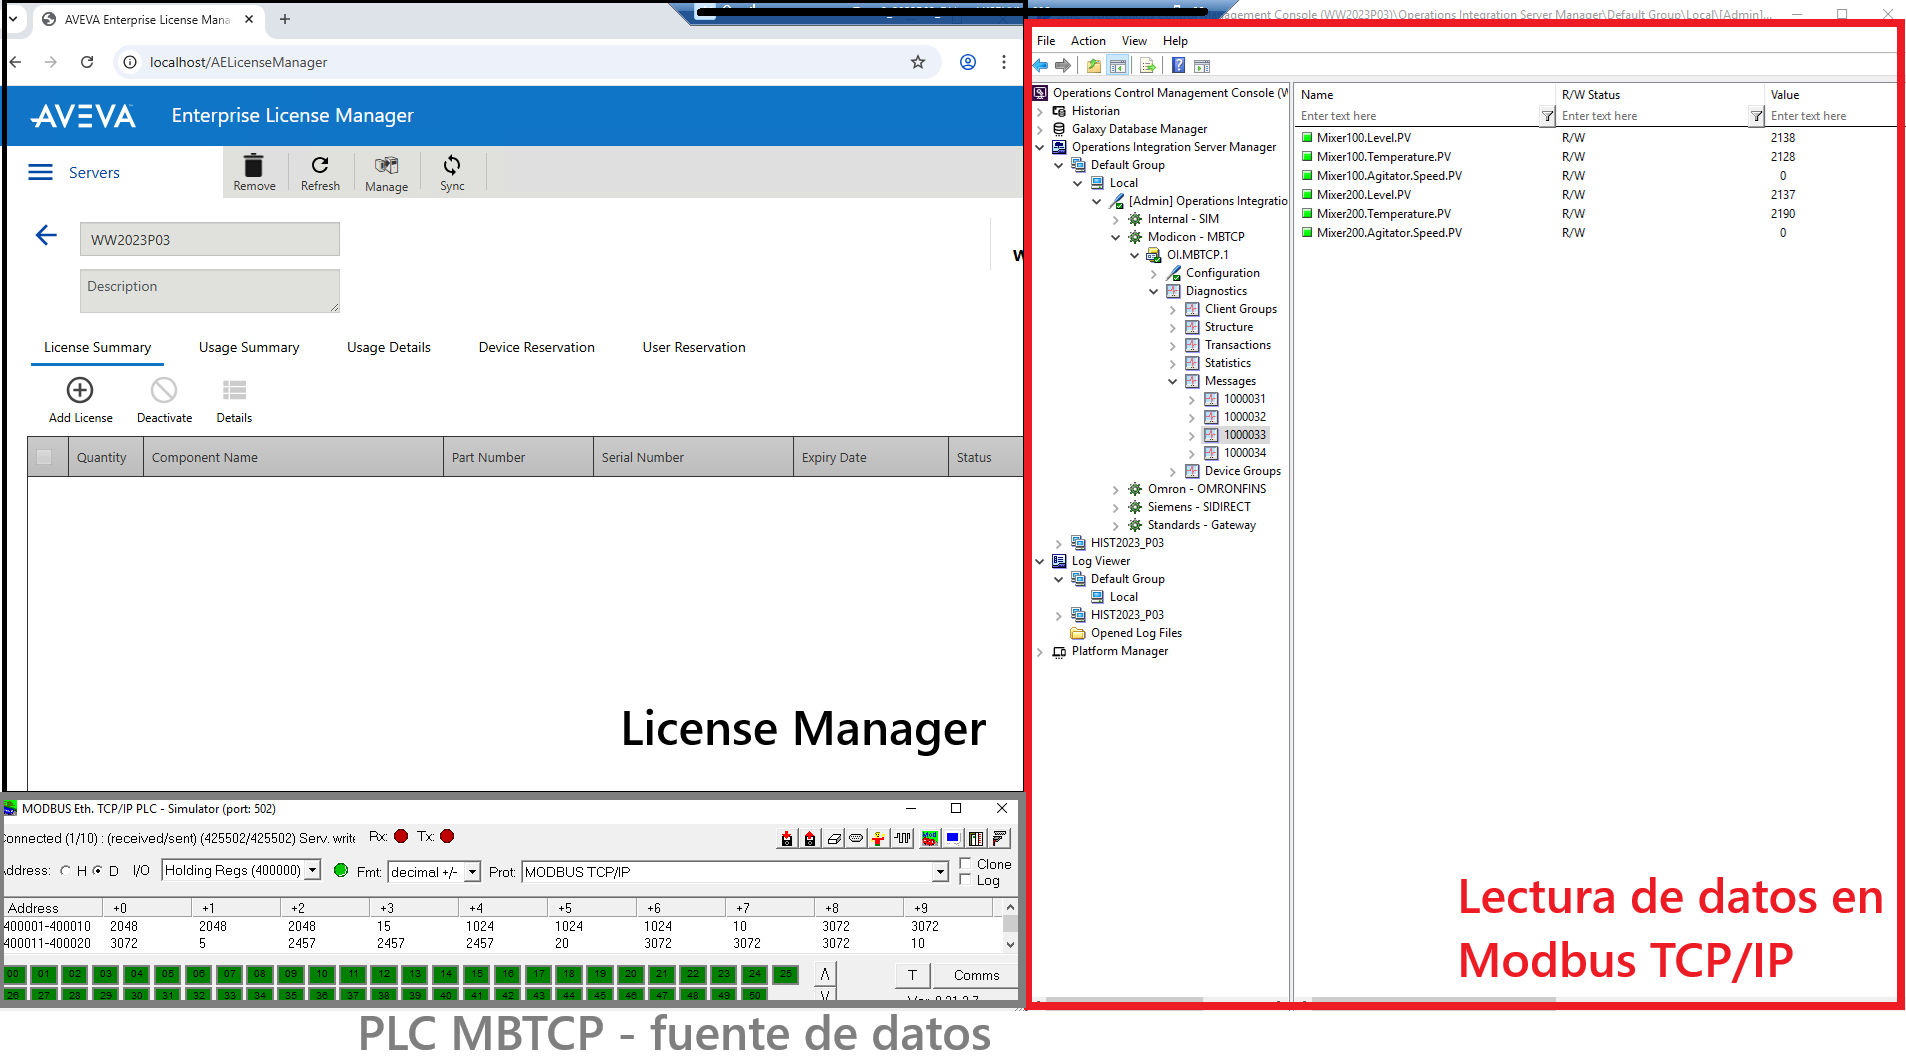
Task: Click the eraser icon in Modbus simulator toolbar
Action: click(834, 839)
